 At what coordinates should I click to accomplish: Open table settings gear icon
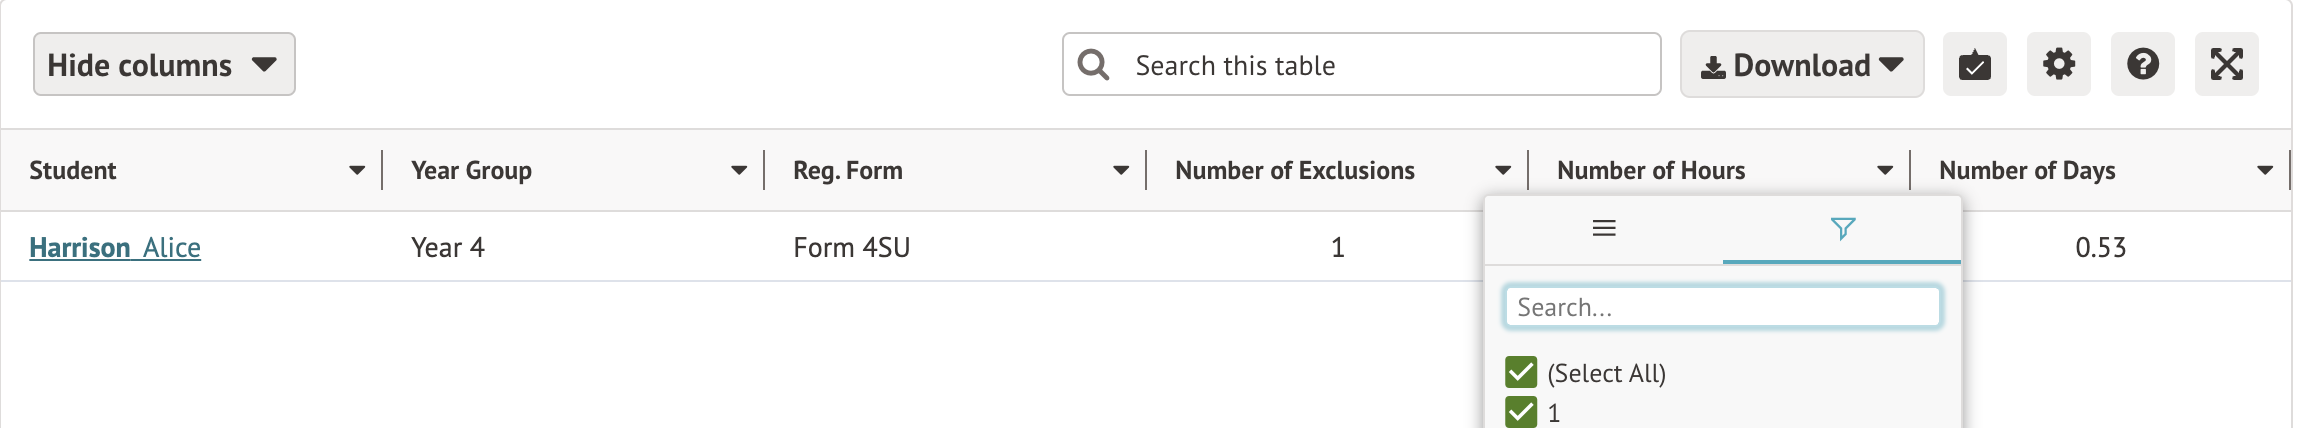point(2058,65)
